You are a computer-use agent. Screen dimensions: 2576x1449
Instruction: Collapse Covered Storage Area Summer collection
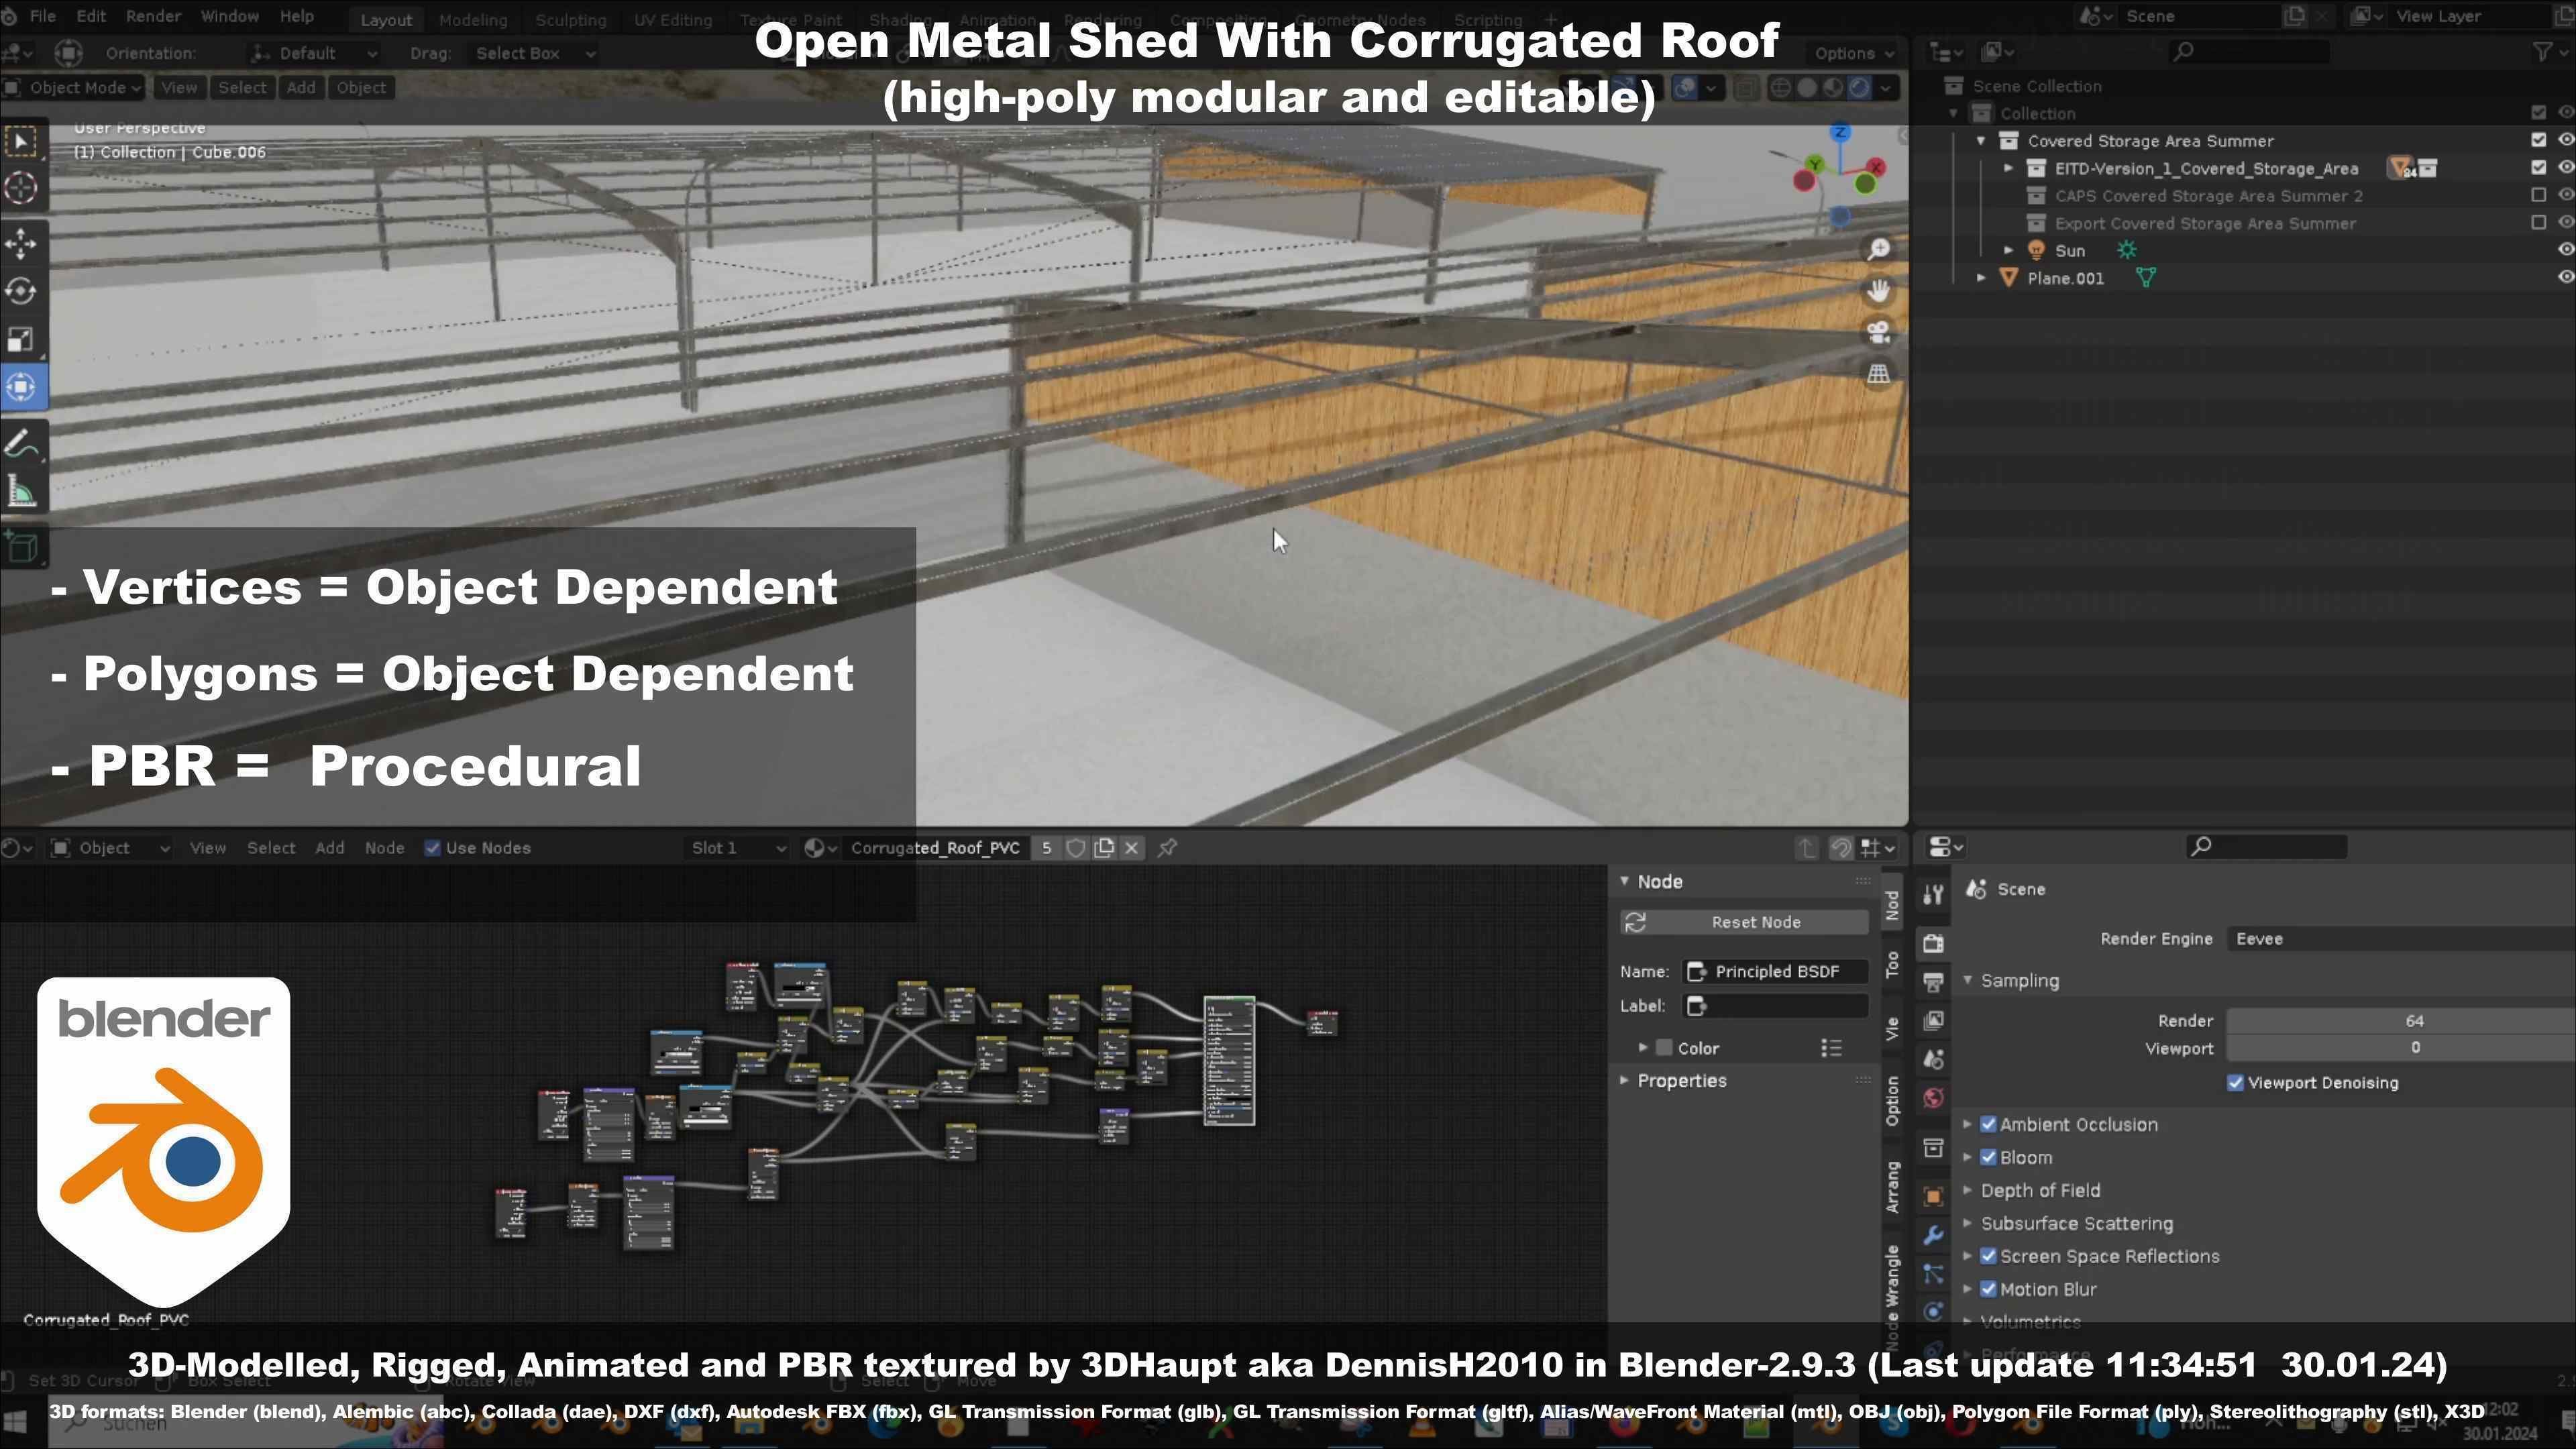point(1981,141)
